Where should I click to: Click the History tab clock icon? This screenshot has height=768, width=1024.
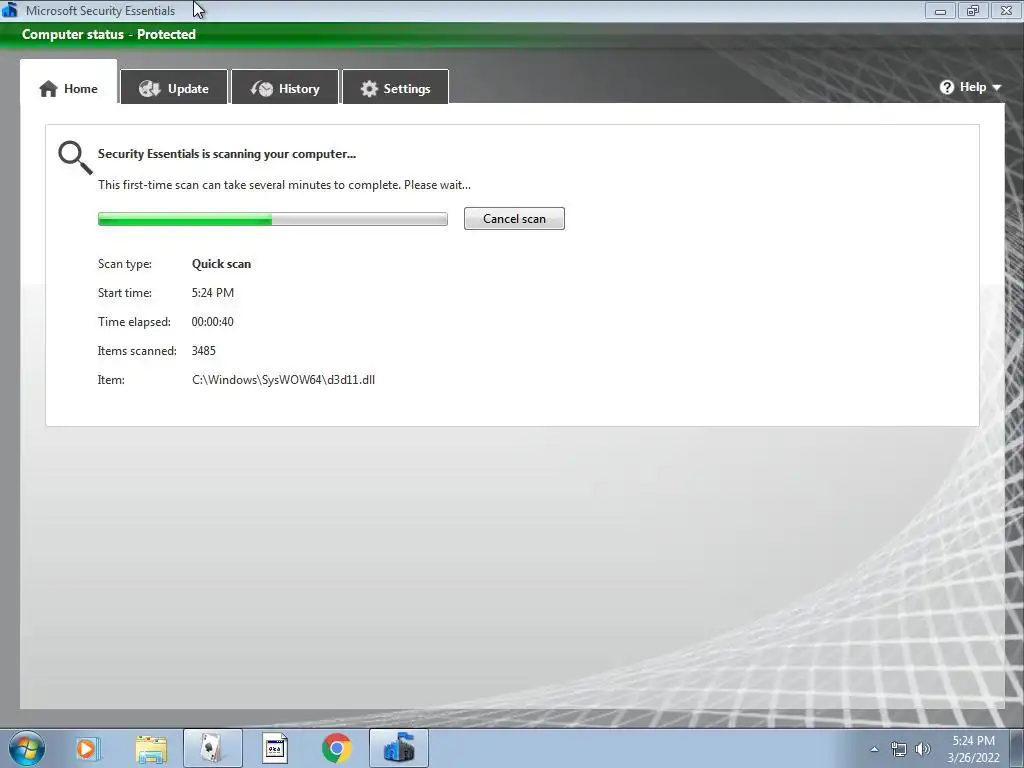262,89
